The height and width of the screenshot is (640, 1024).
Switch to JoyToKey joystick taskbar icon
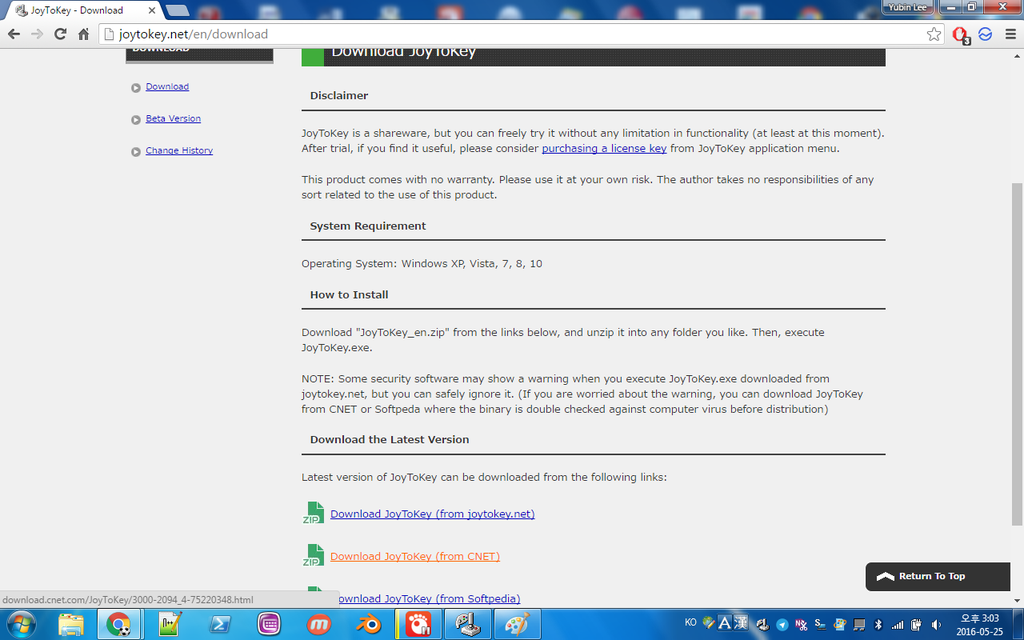click(468, 624)
